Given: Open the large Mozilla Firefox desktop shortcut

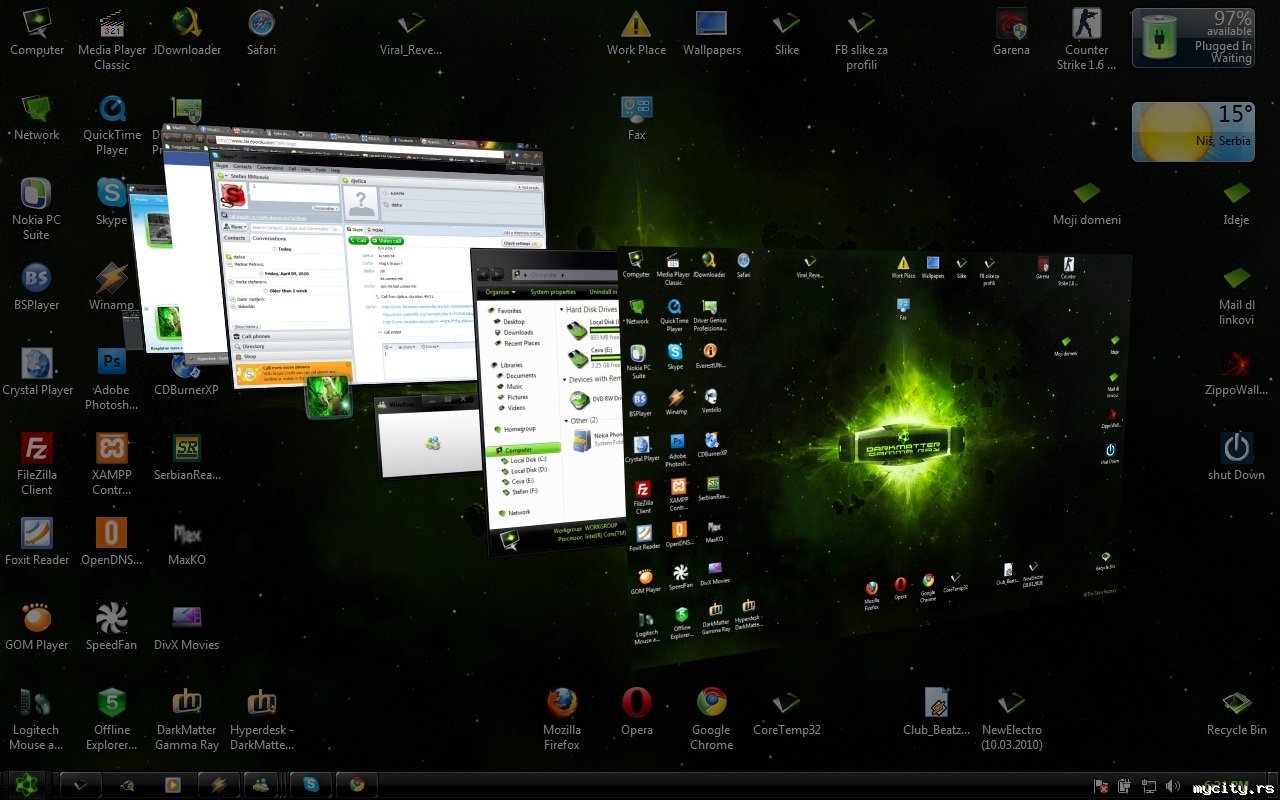Looking at the screenshot, I should click(x=562, y=718).
